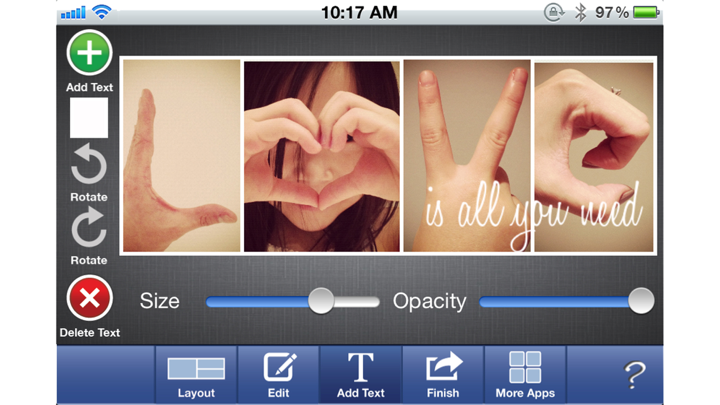
Task: Rotate text clockwise with lower Rotate icon
Action: 89,227
